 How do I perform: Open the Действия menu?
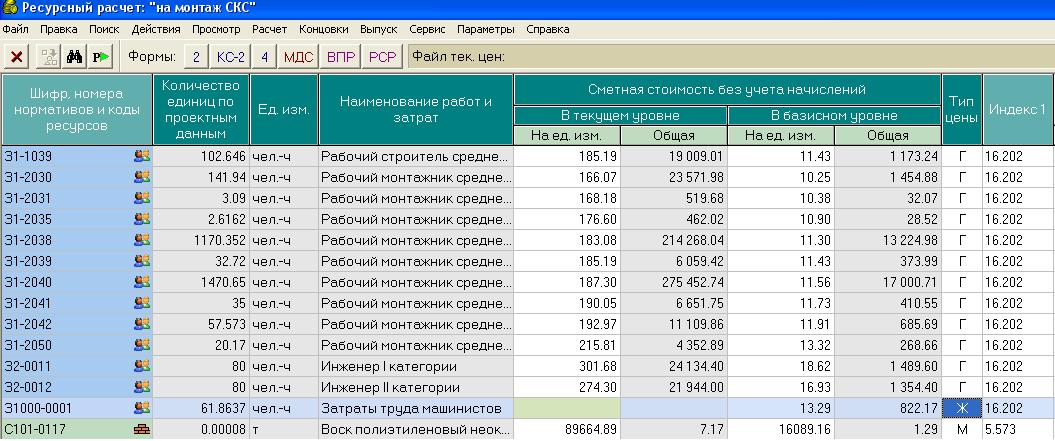tap(156, 30)
